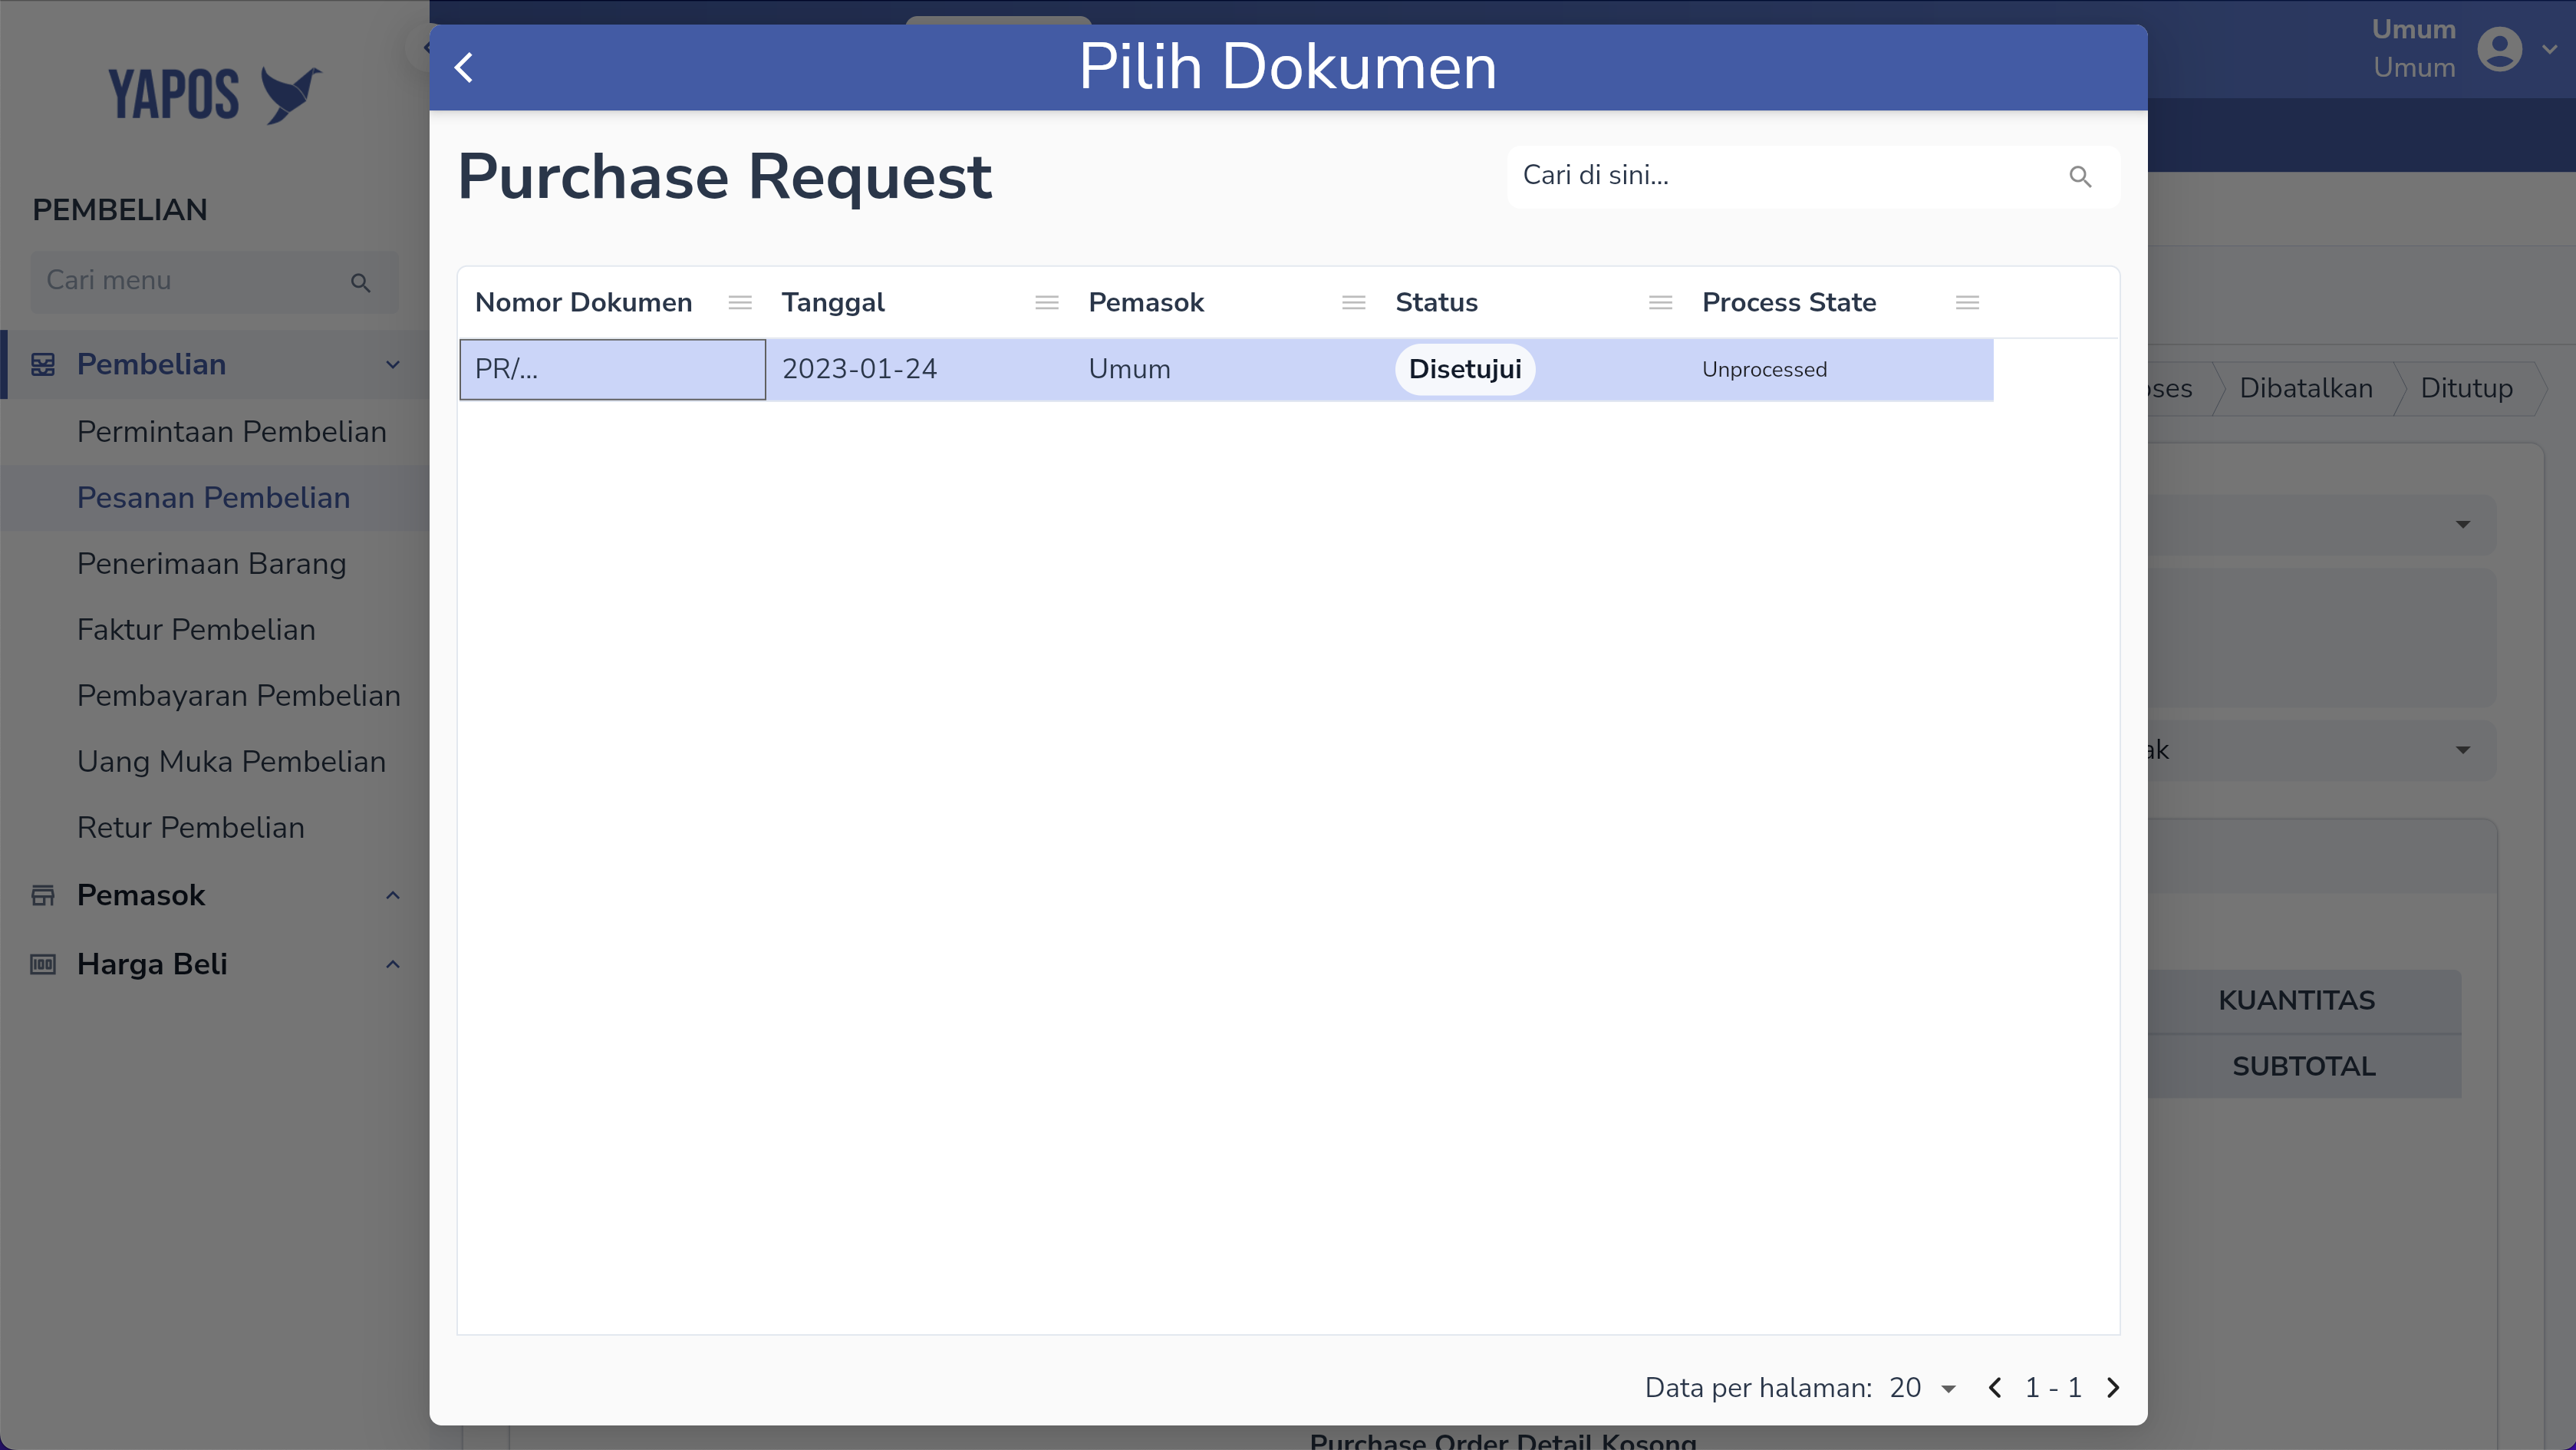Open the Status column menu icon
The width and height of the screenshot is (2576, 1450).
(x=1660, y=302)
